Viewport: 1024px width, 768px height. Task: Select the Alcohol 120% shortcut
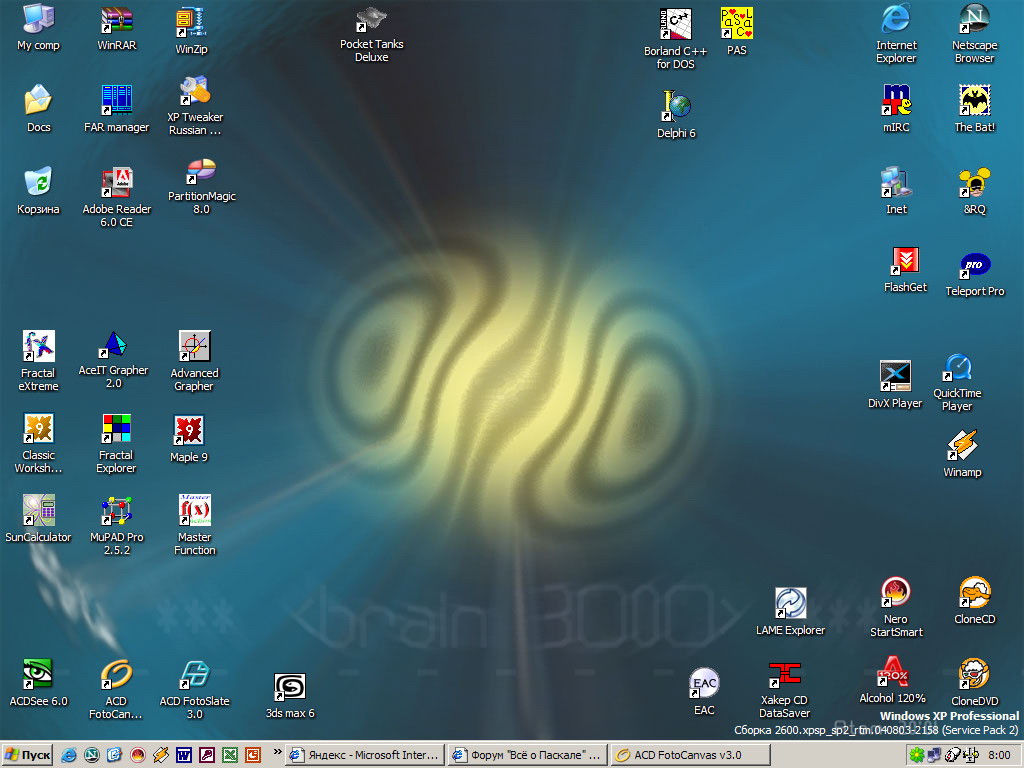pos(891,673)
